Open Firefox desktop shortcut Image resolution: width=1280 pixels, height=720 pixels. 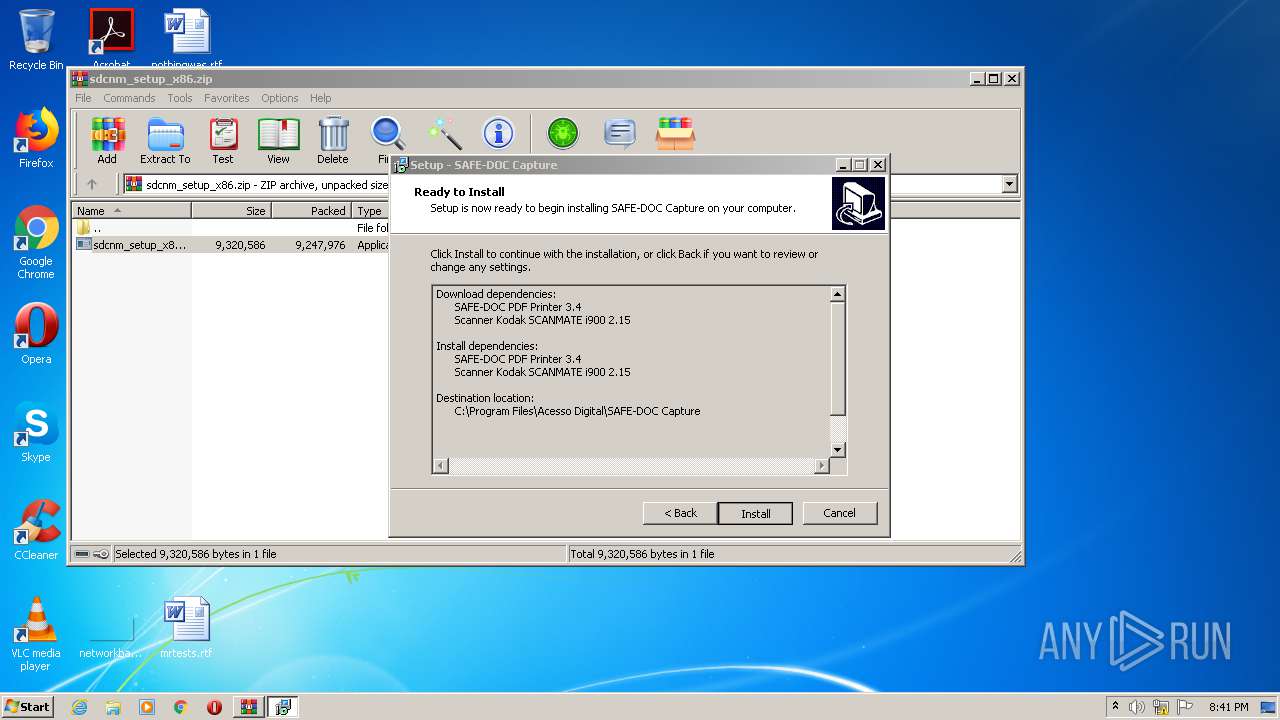coord(36,138)
